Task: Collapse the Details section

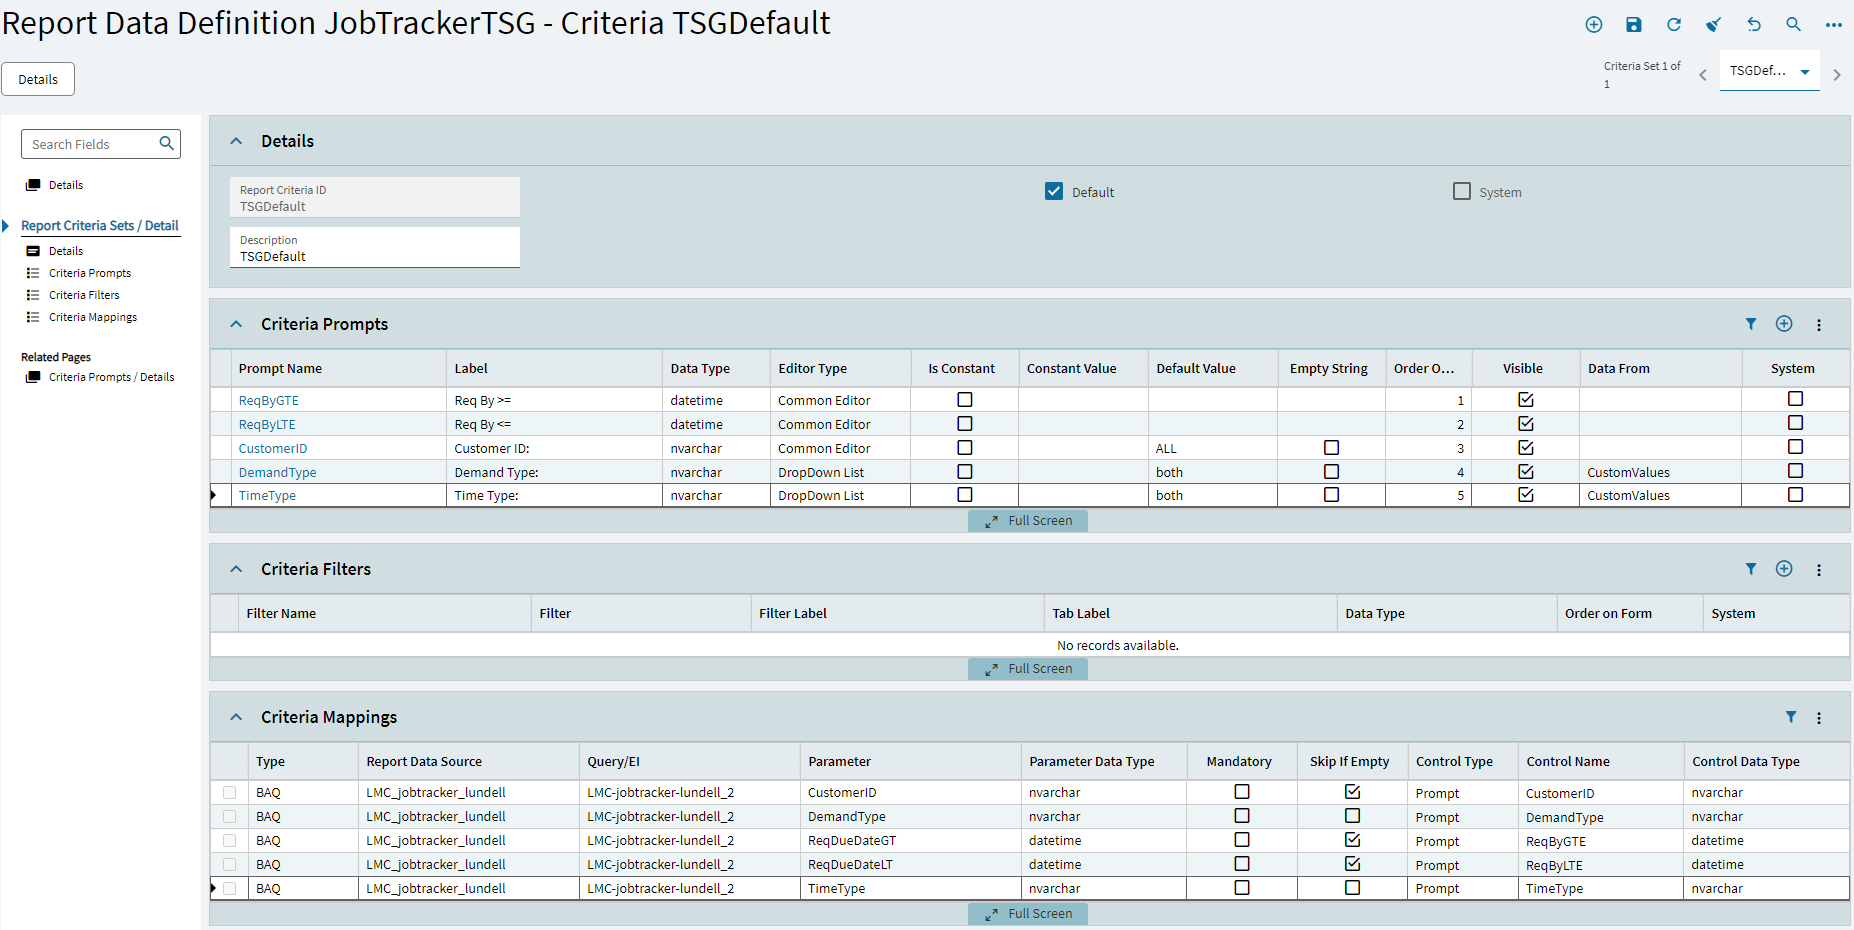Action: pyautogui.click(x=236, y=141)
